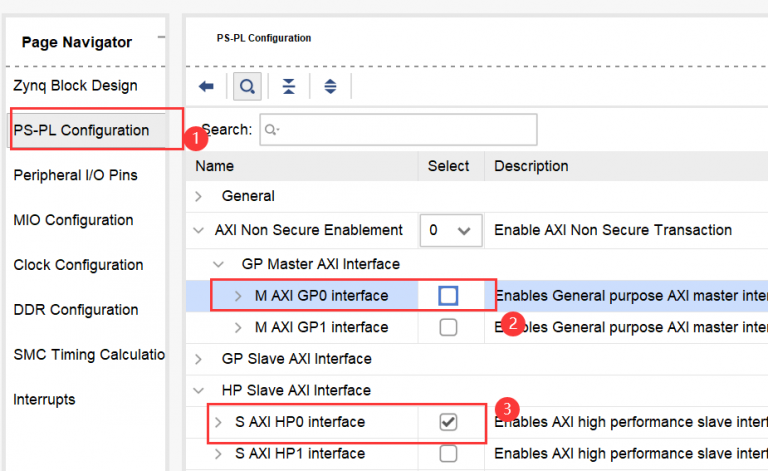
Task: Check the M AXI GP1 interface checkbox
Action: 448,327
